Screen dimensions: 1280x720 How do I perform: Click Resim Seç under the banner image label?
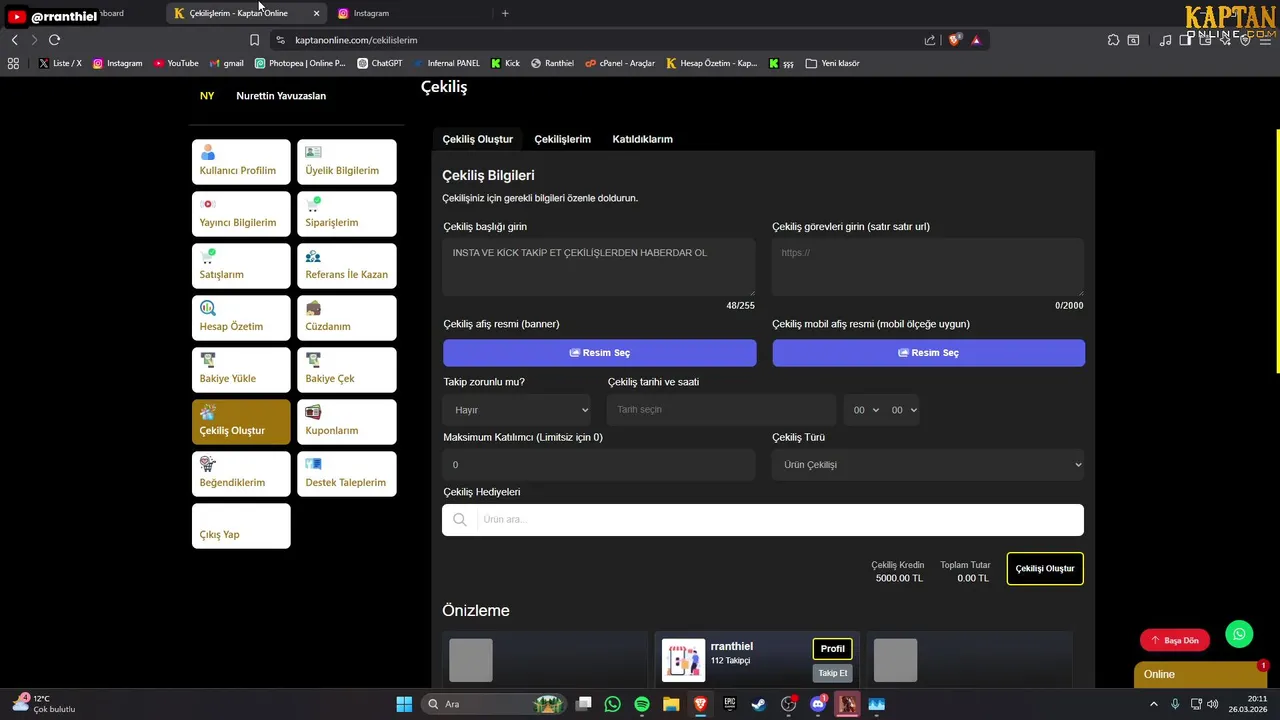coord(600,353)
